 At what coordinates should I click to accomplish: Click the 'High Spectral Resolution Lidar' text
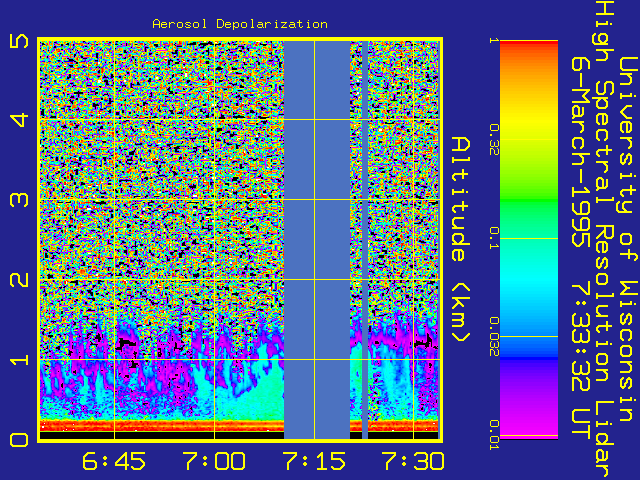point(604,241)
